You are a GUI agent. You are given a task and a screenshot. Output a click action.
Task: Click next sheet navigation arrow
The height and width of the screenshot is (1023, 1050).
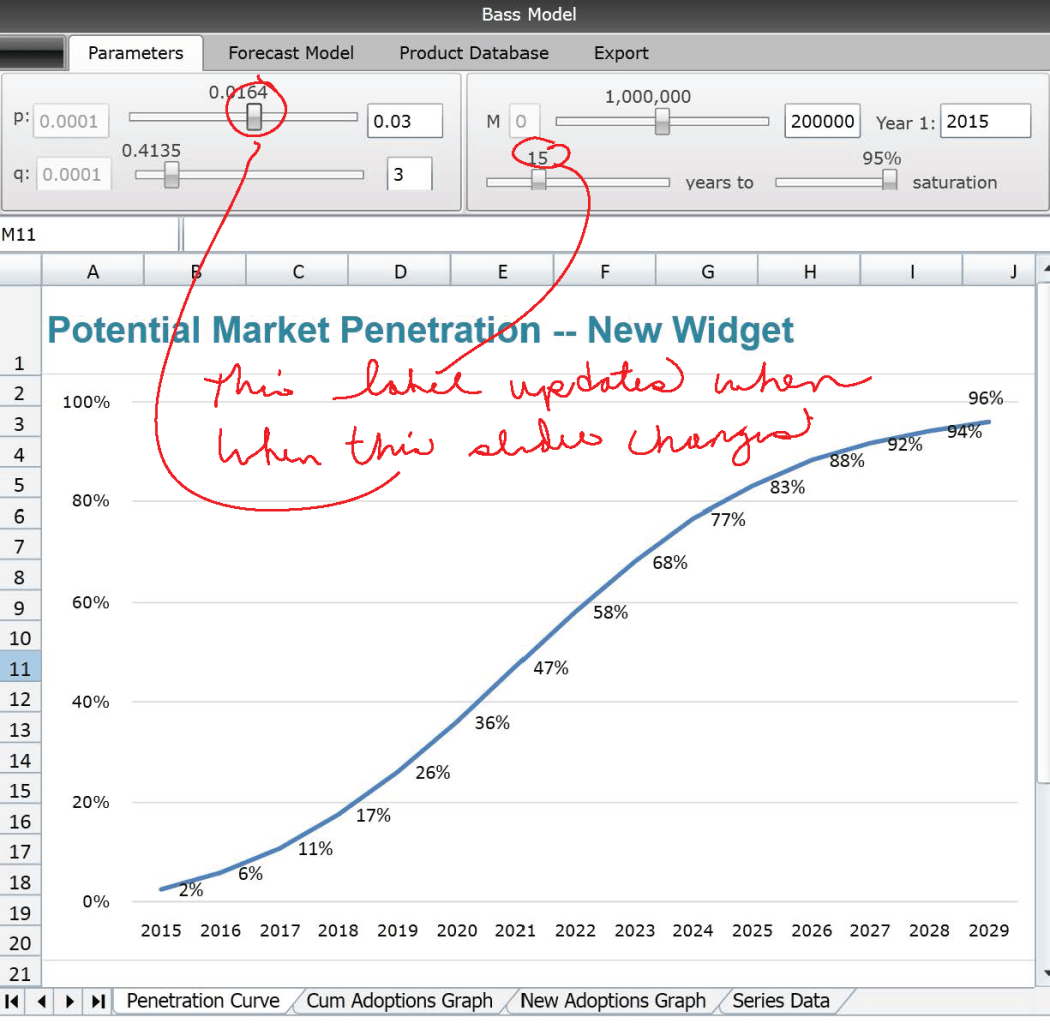(x=70, y=1001)
